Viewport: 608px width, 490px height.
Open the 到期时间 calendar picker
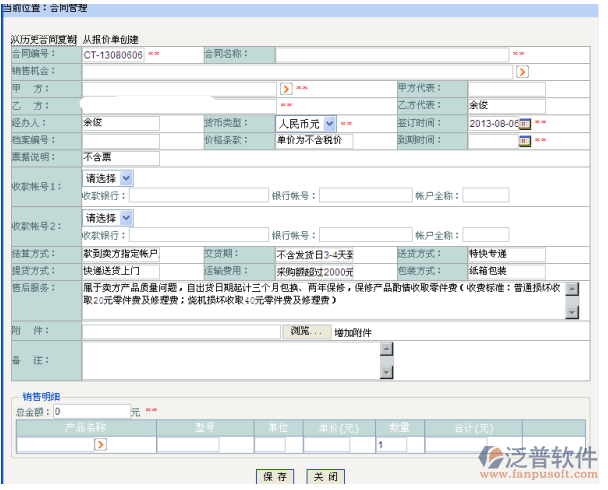525,140
